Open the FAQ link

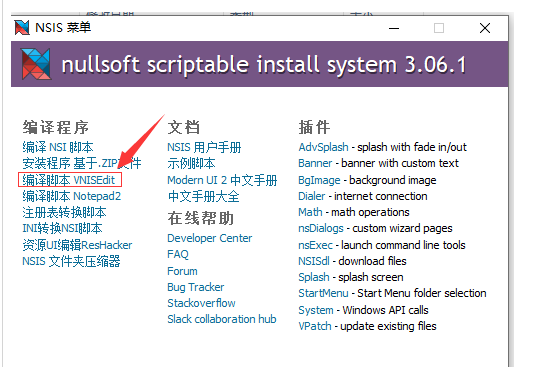click(x=178, y=254)
